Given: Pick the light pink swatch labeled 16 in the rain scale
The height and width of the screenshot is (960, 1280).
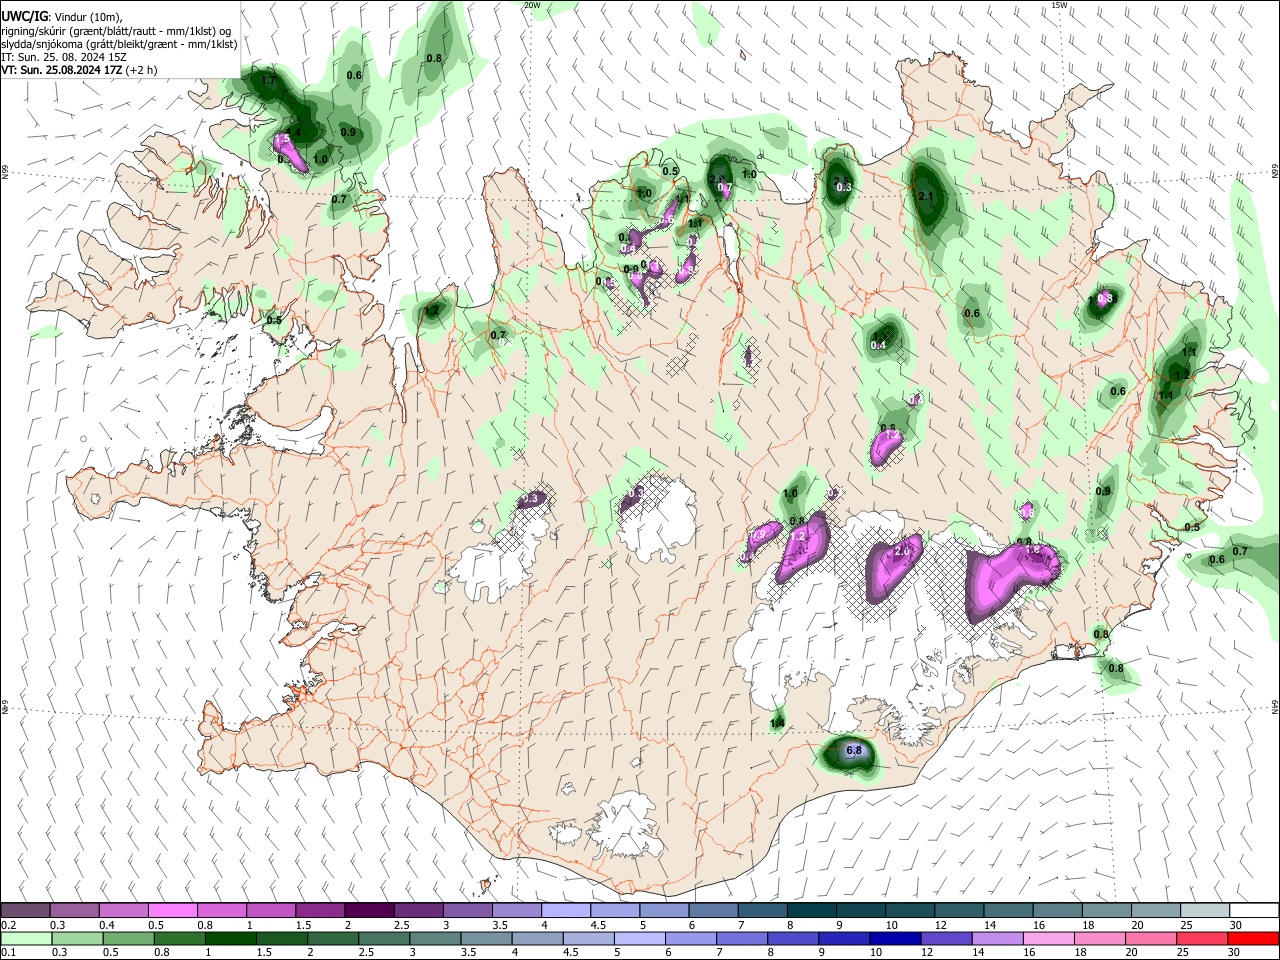Looking at the screenshot, I should pyautogui.click(x=1048, y=938).
